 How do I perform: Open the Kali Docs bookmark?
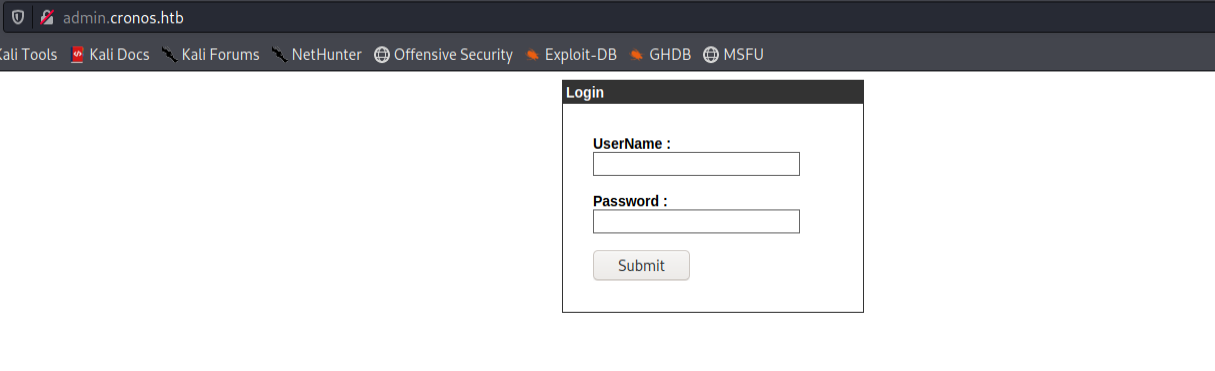[x=110, y=55]
